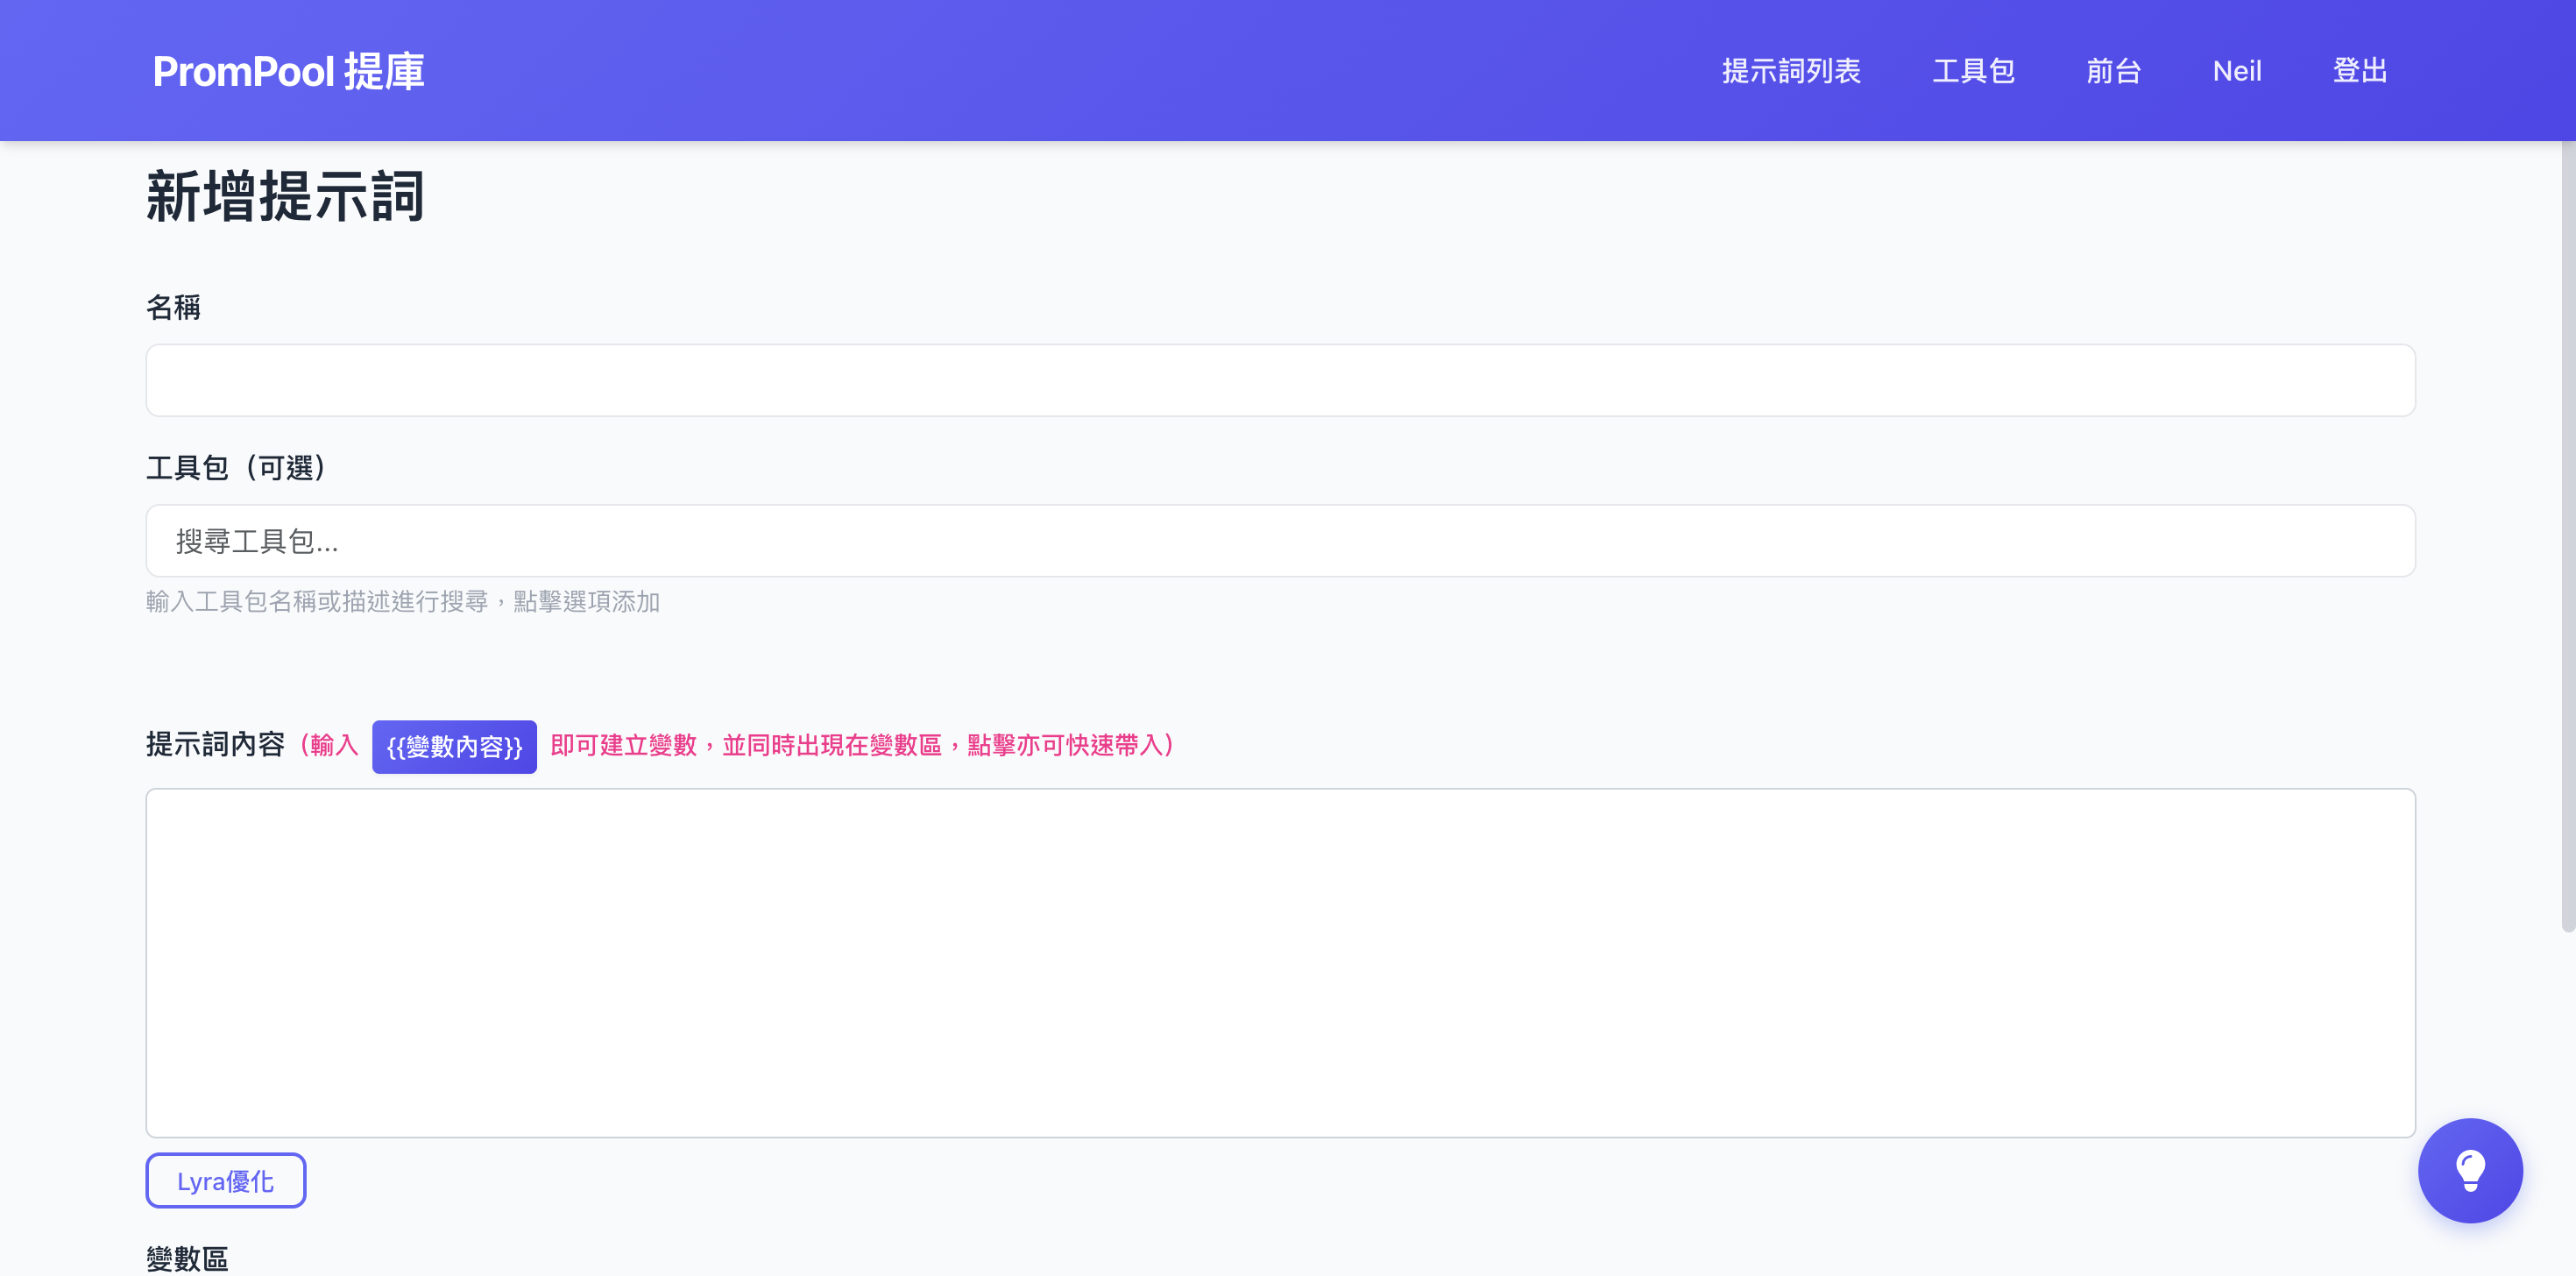Click the 名稱 field label
This screenshot has width=2576, height=1276.
[173, 307]
